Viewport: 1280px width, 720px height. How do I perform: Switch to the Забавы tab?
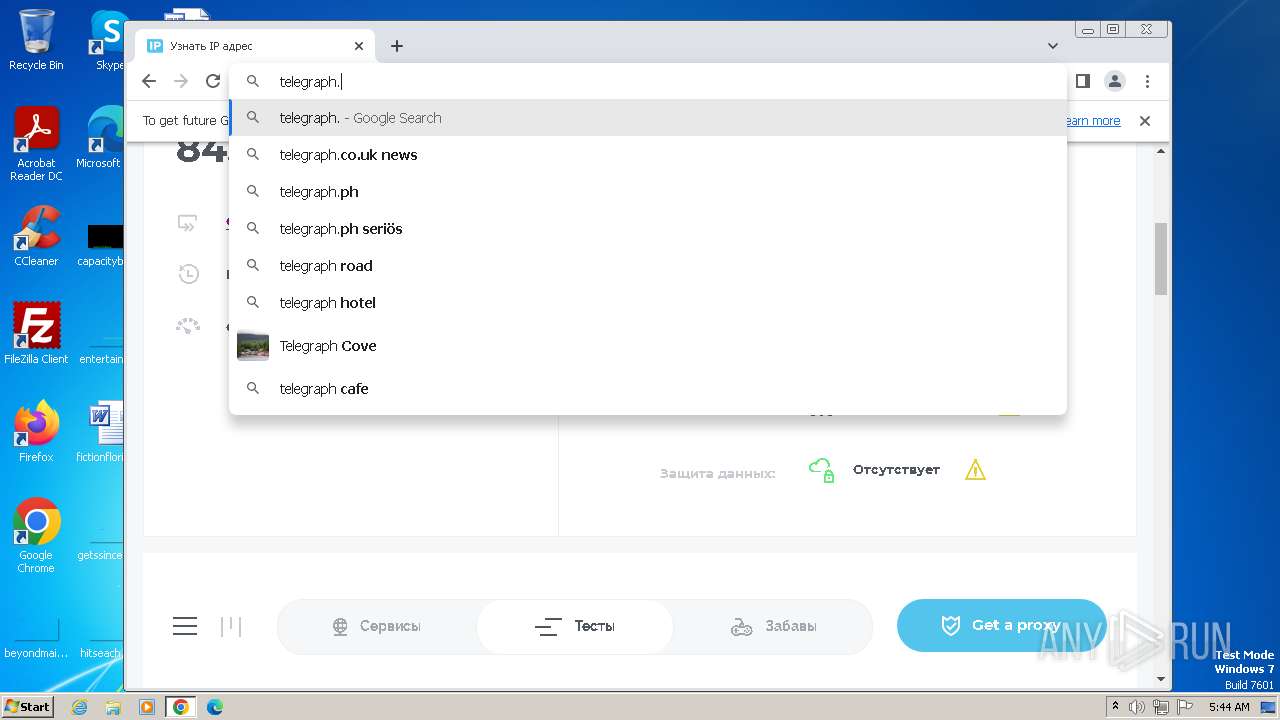773,626
